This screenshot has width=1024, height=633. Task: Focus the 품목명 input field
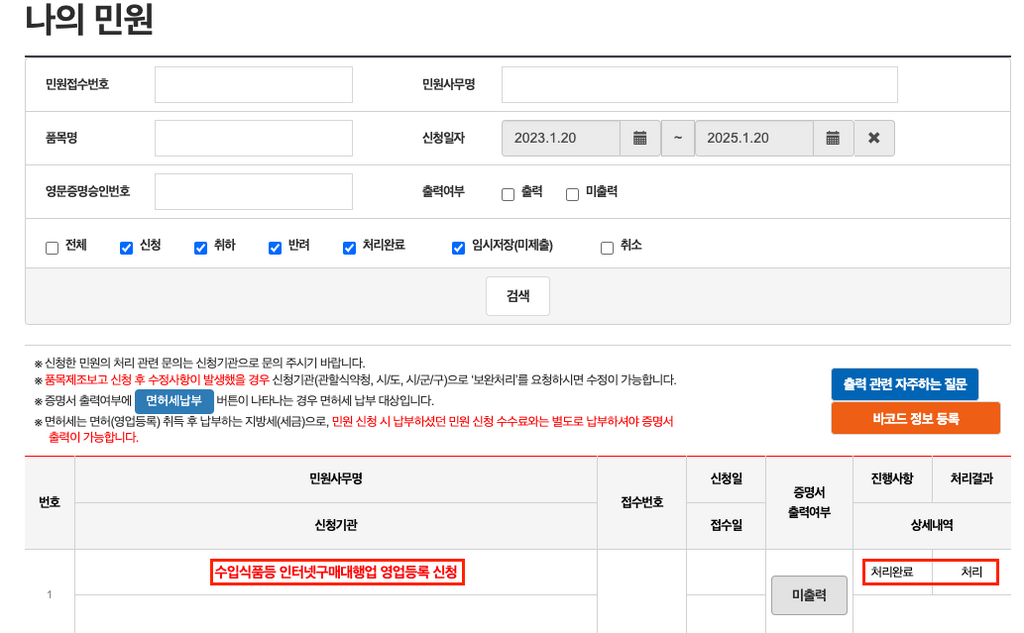click(x=253, y=138)
